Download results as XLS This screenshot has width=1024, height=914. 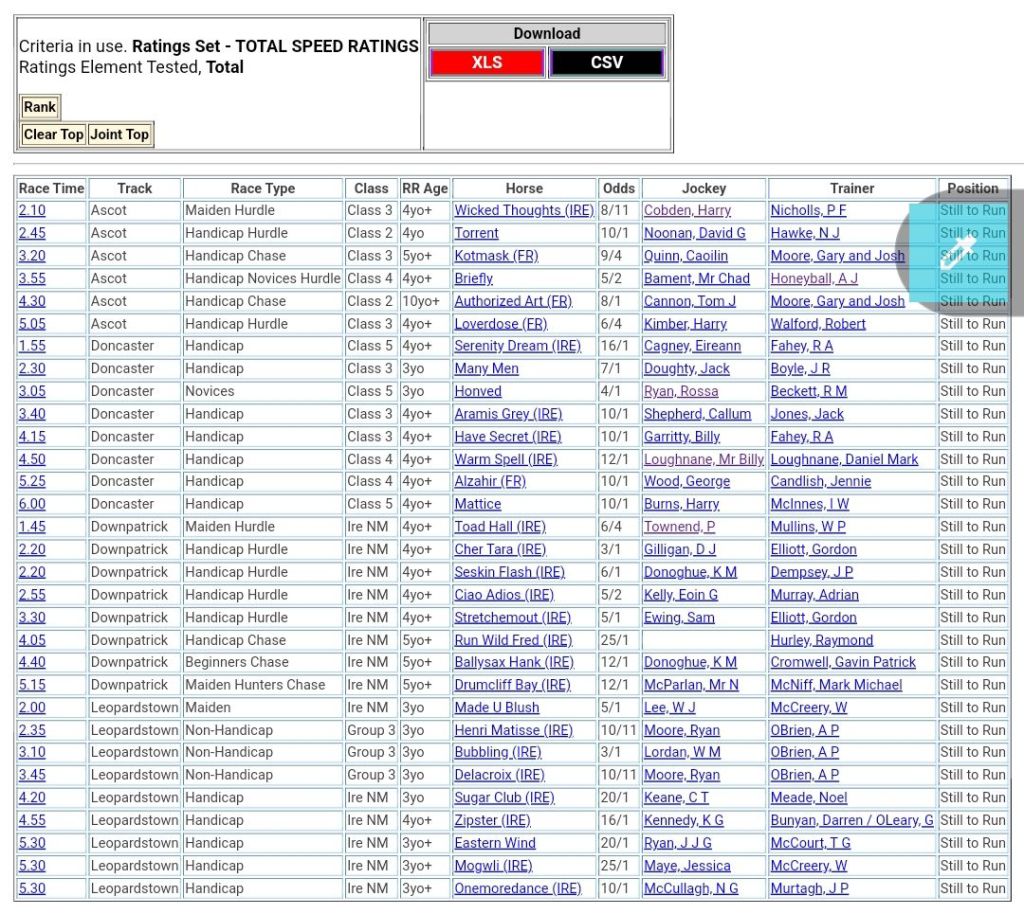(486, 62)
